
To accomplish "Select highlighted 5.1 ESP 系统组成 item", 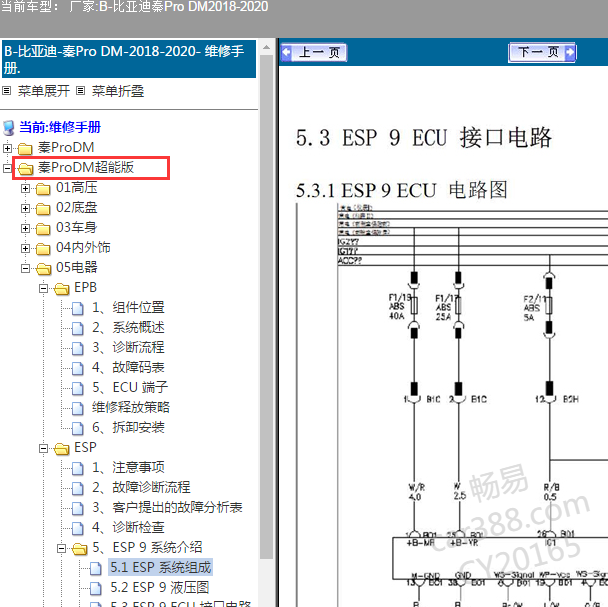I will (x=161, y=568).
